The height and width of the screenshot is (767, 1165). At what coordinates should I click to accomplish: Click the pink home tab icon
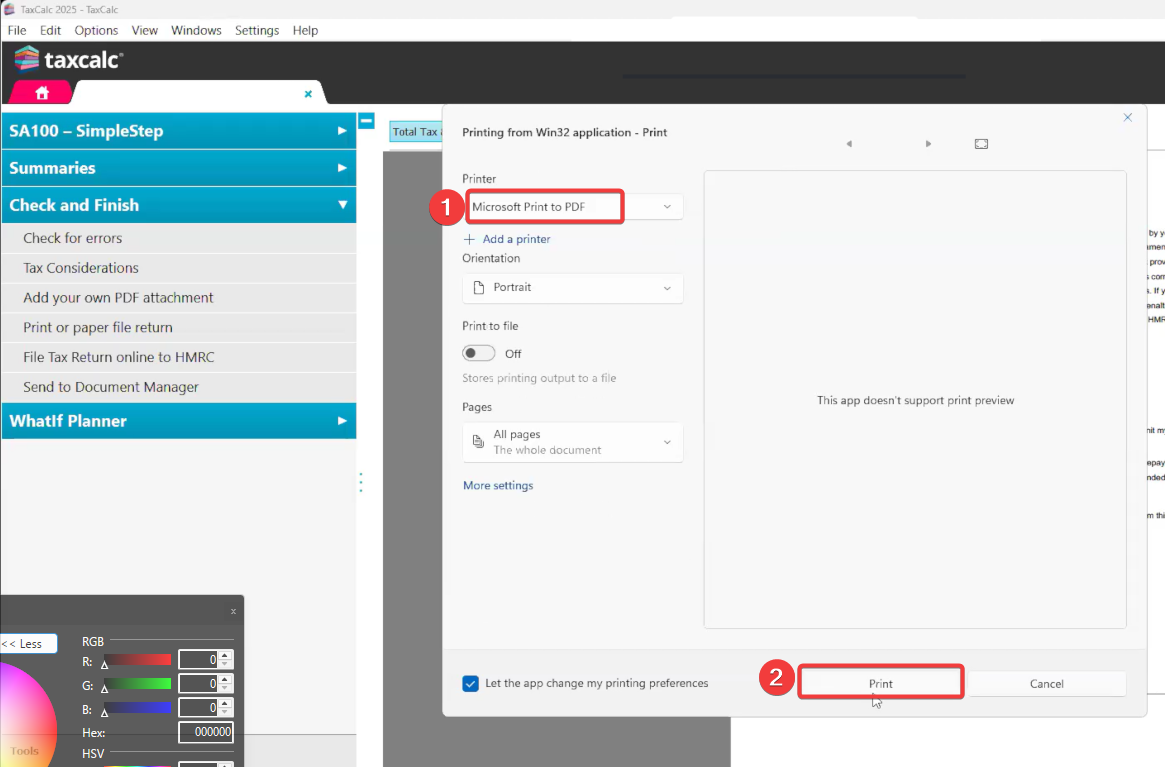pos(41,93)
